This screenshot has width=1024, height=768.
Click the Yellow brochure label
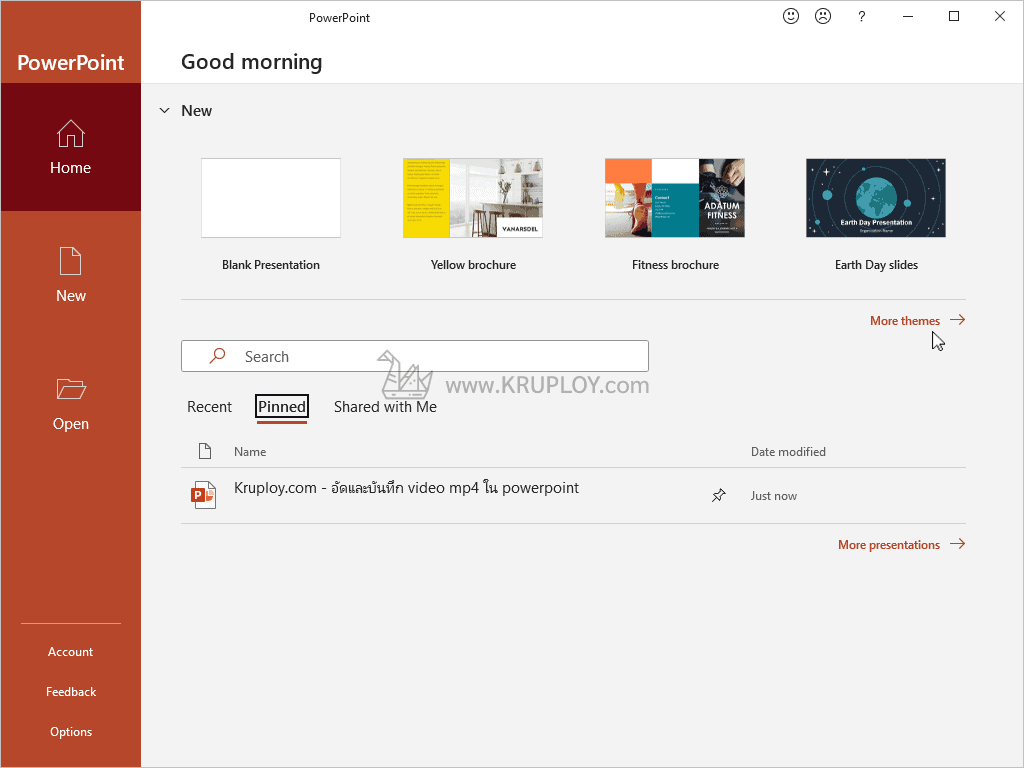pyautogui.click(x=473, y=264)
